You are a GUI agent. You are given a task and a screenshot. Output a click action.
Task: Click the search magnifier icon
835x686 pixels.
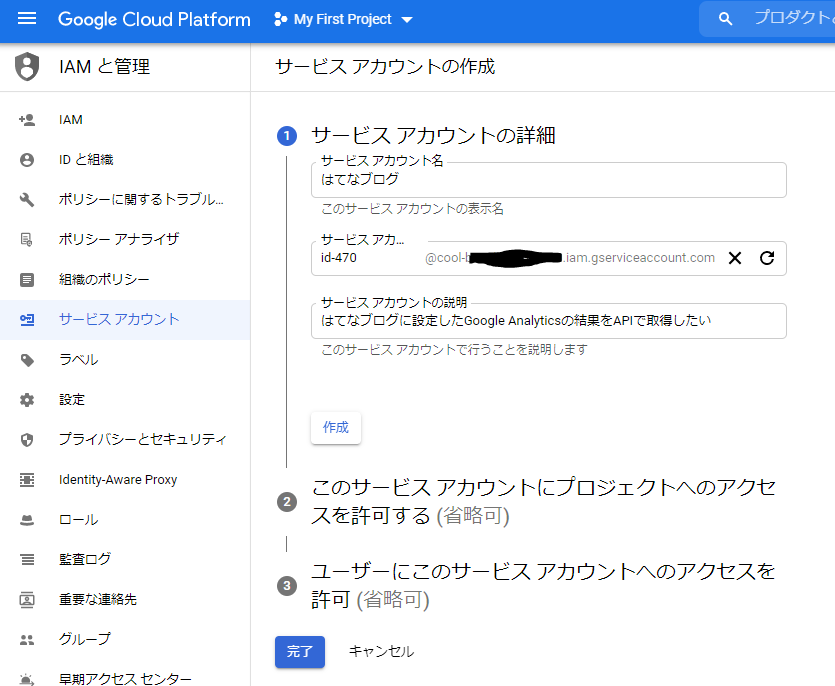coord(727,18)
